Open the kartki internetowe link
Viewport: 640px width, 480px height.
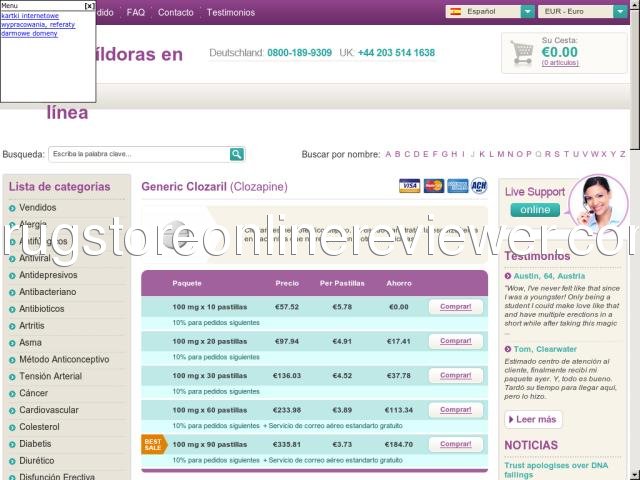[30, 16]
